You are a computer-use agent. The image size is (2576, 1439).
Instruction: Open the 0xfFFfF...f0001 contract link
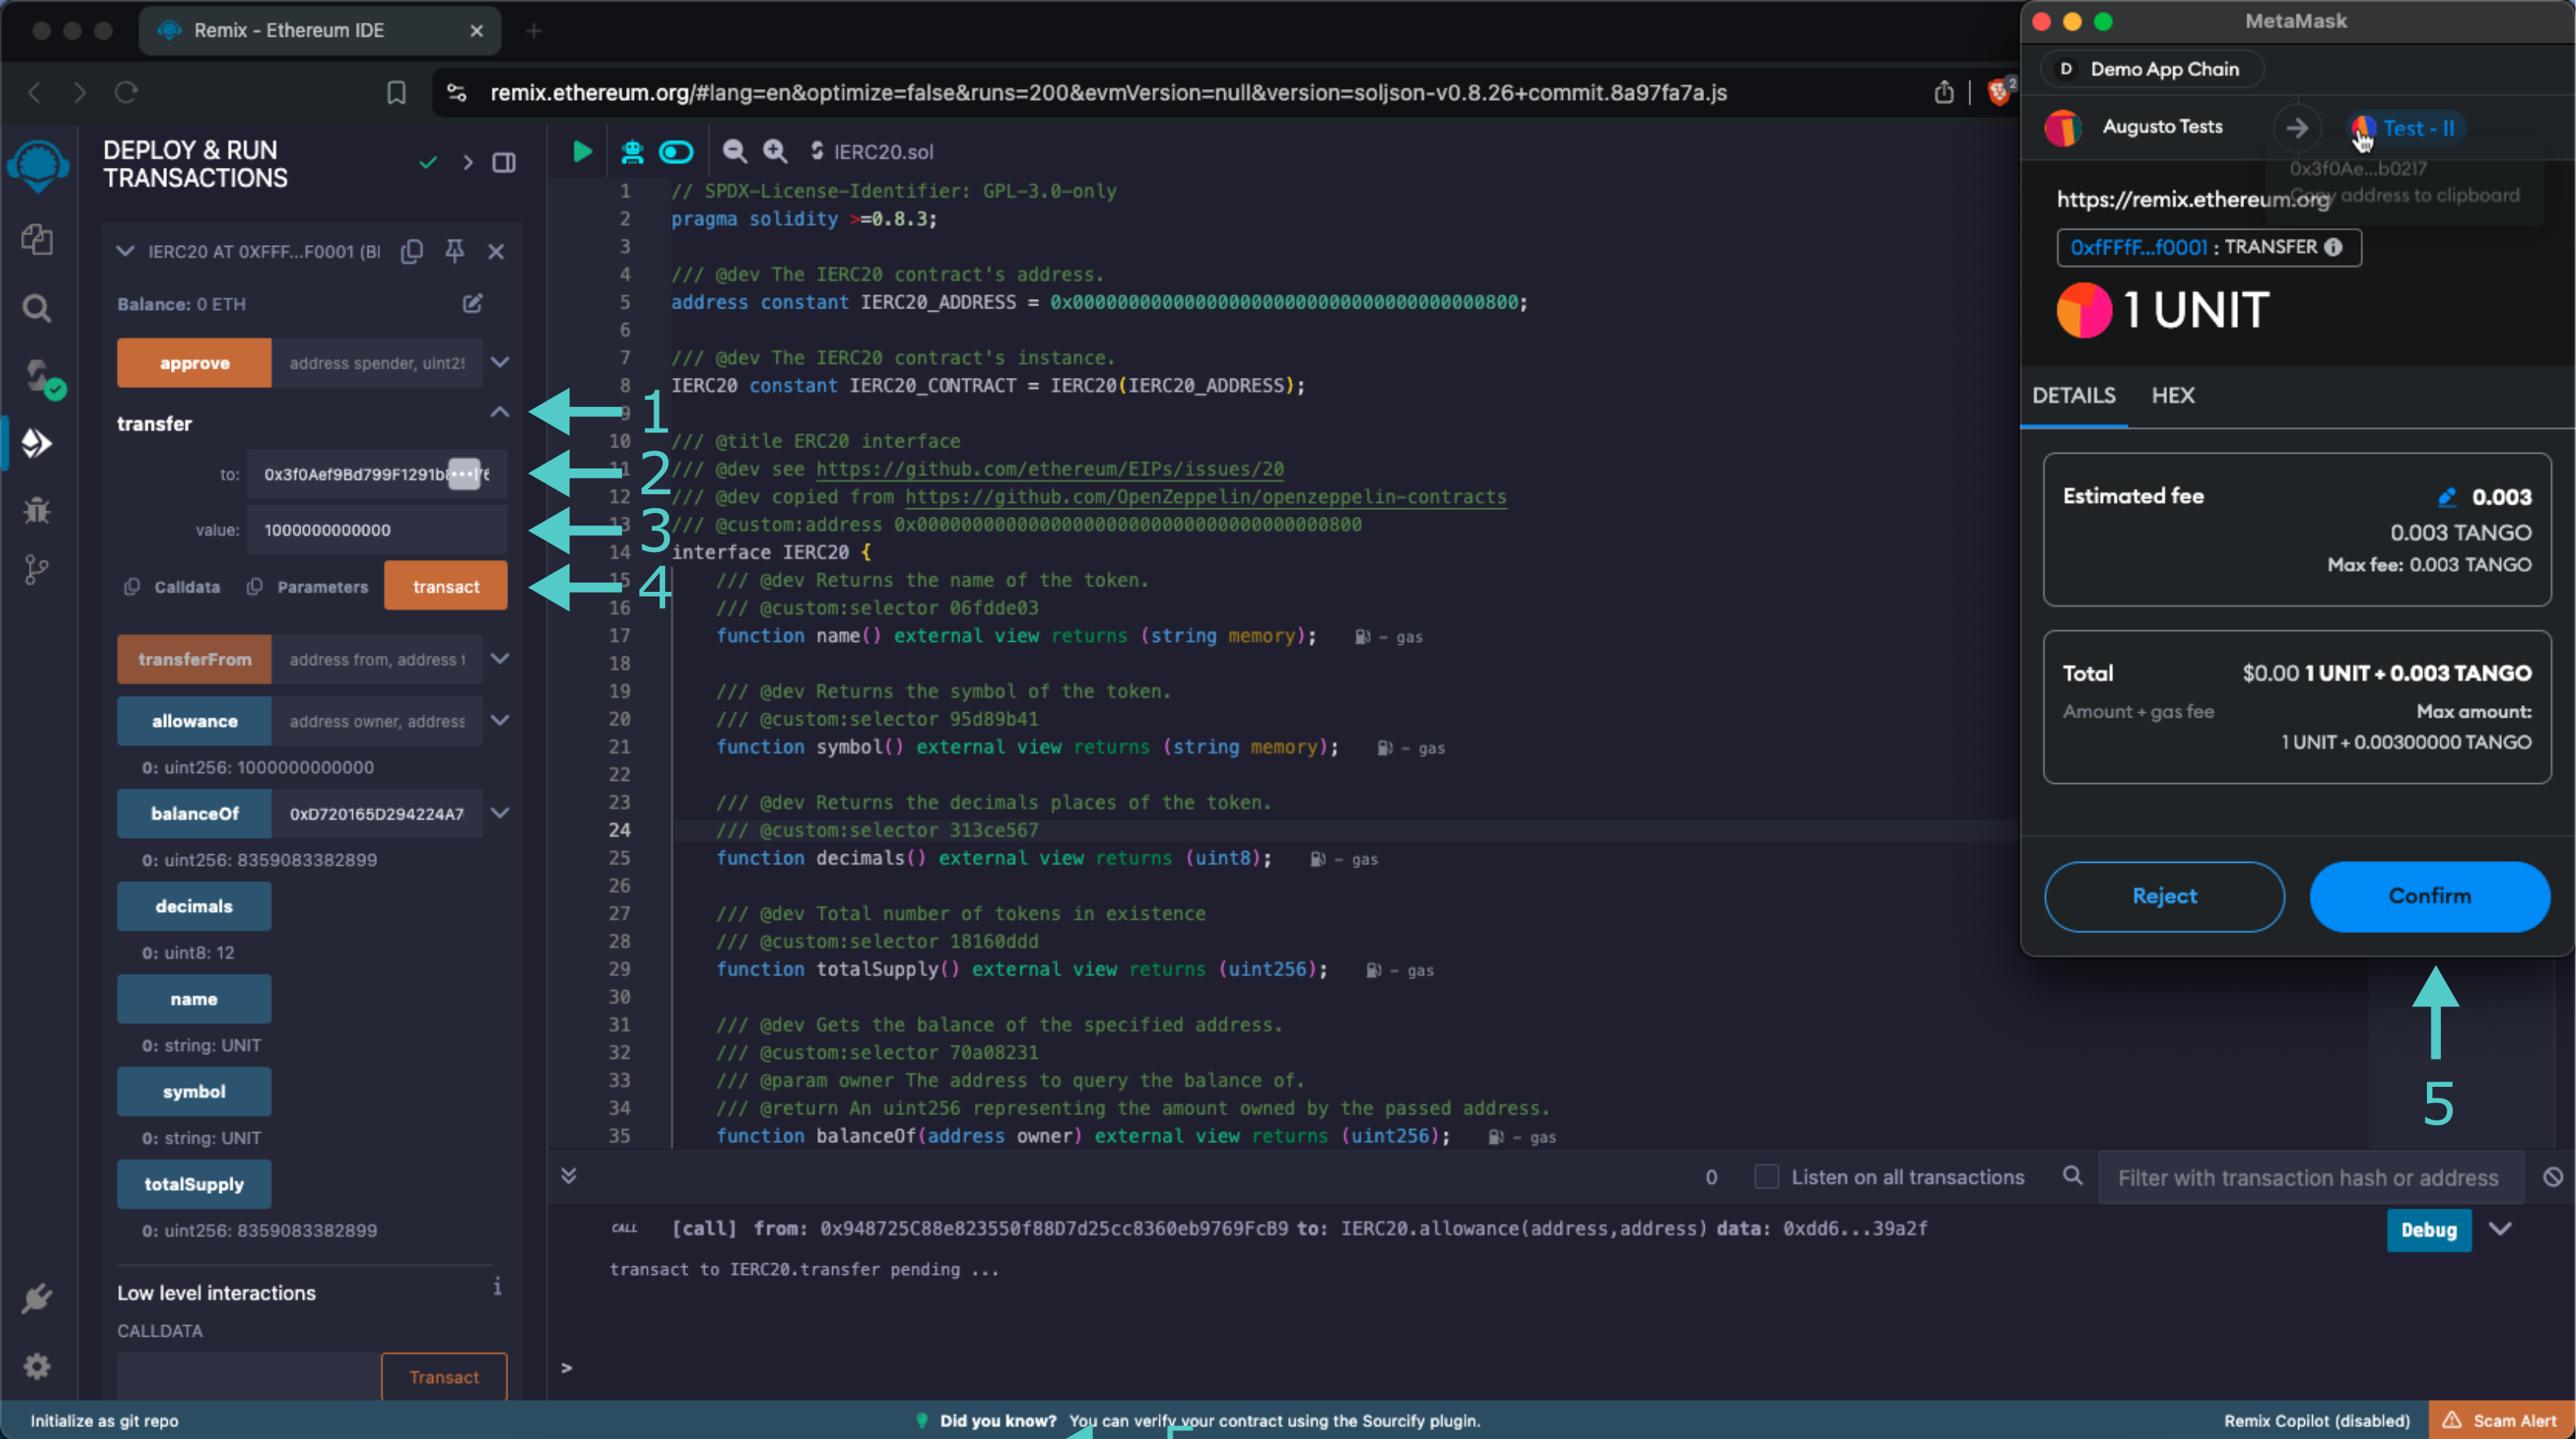2138,248
